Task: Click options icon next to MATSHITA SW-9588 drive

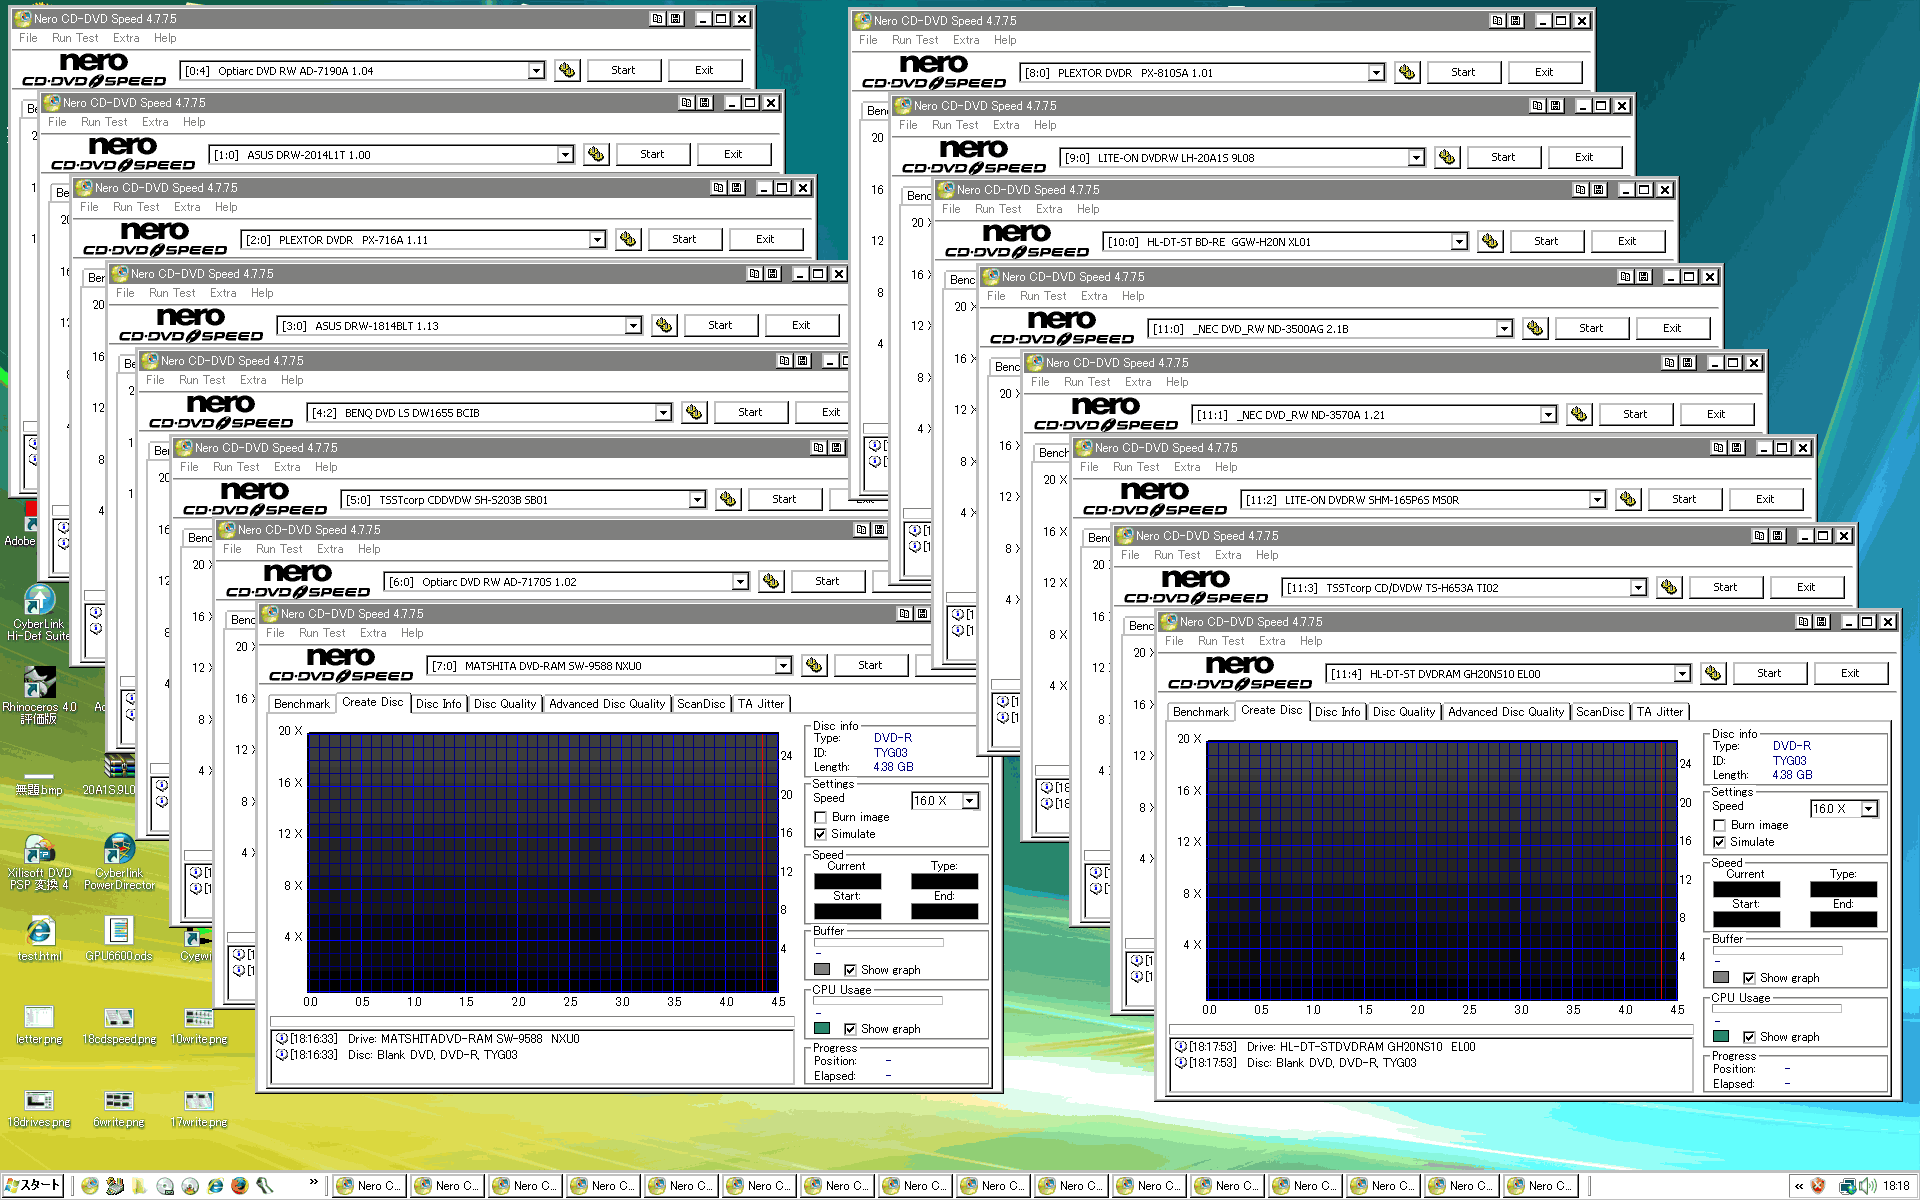Action: [x=814, y=666]
